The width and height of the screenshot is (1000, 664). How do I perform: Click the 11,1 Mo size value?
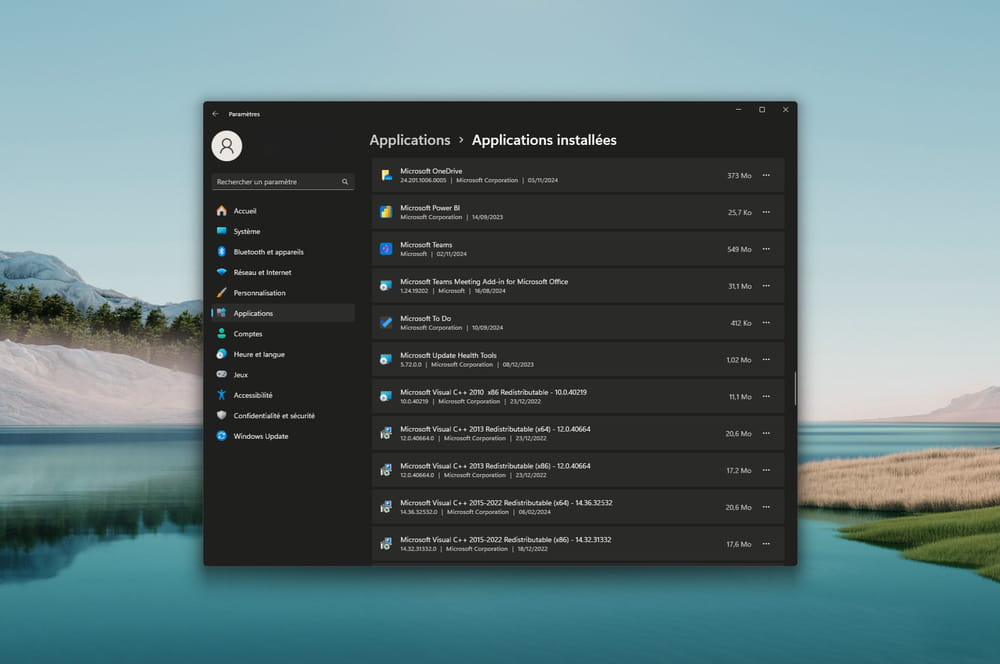click(x=740, y=397)
